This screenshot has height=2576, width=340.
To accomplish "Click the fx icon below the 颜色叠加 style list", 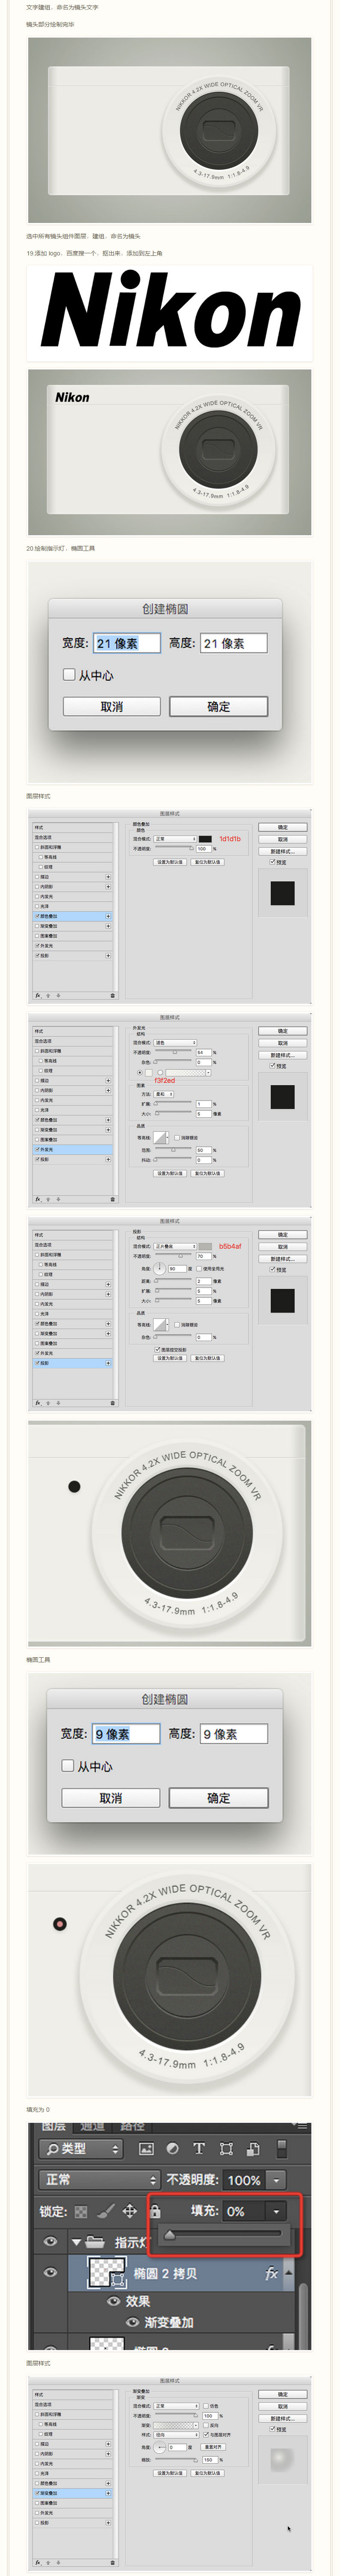I will pos(38,996).
